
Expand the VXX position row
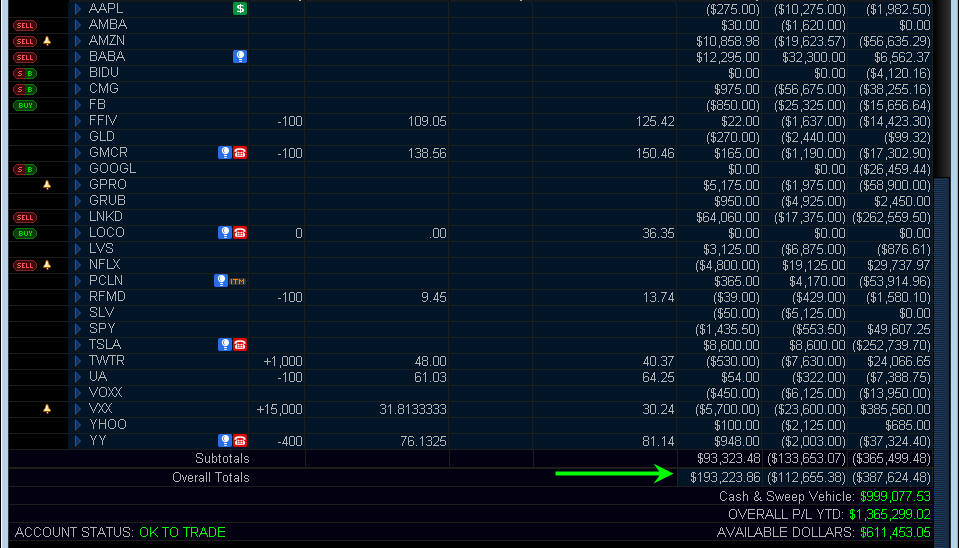point(78,409)
